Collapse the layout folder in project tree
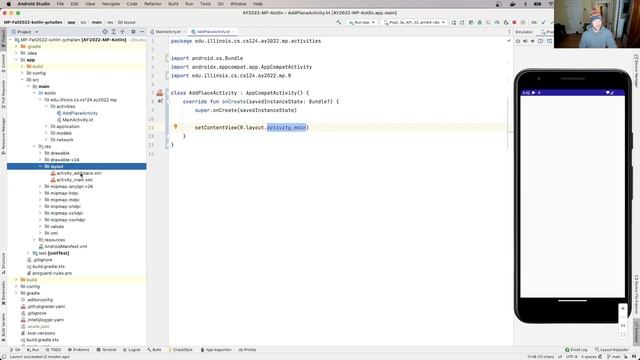 [x=40, y=167]
